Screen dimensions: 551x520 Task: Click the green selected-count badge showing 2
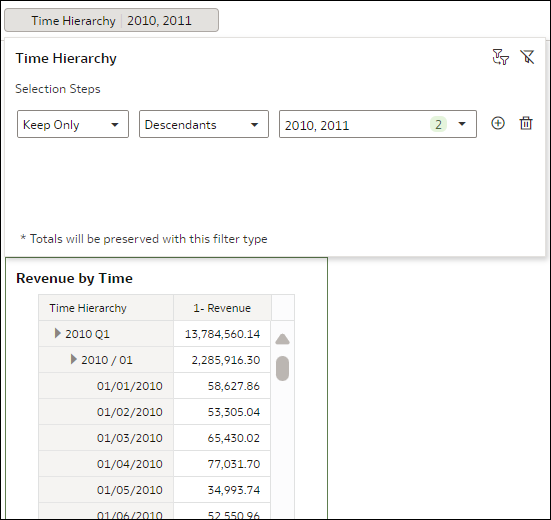[x=438, y=124]
